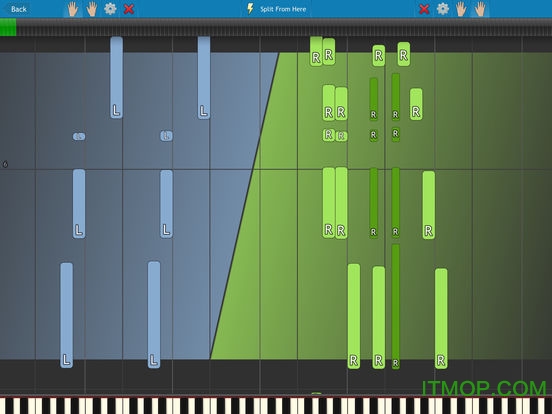
Task: Click the green played portion of the song progress bar
Action: (8, 27)
